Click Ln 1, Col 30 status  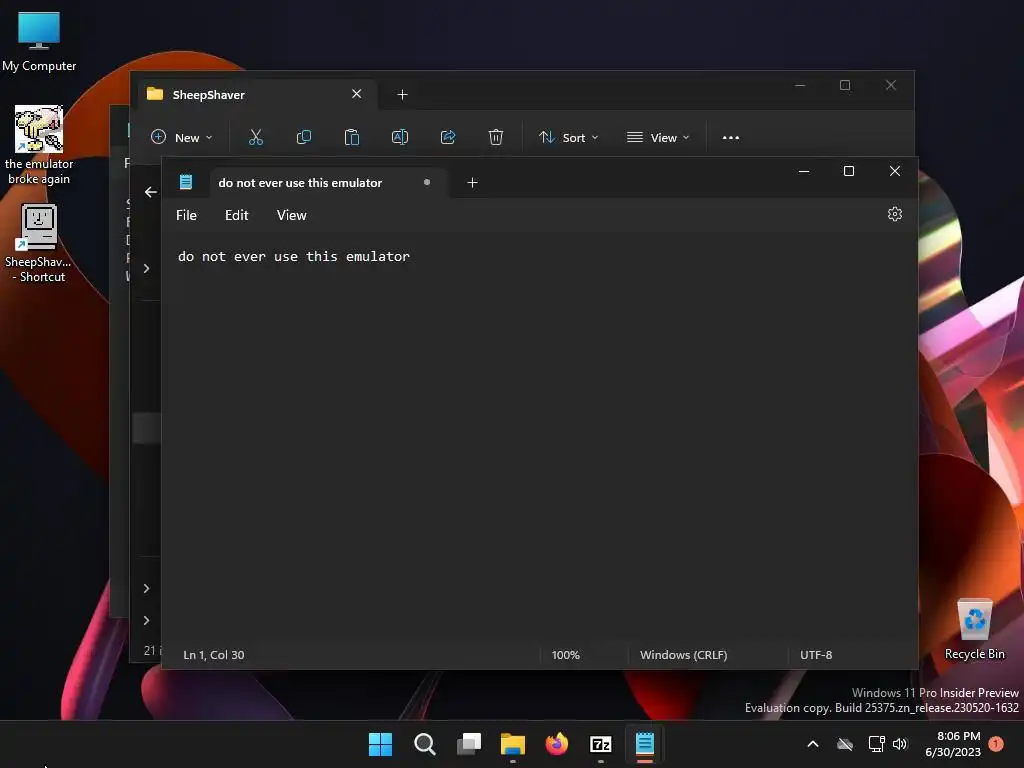click(x=214, y=655)
